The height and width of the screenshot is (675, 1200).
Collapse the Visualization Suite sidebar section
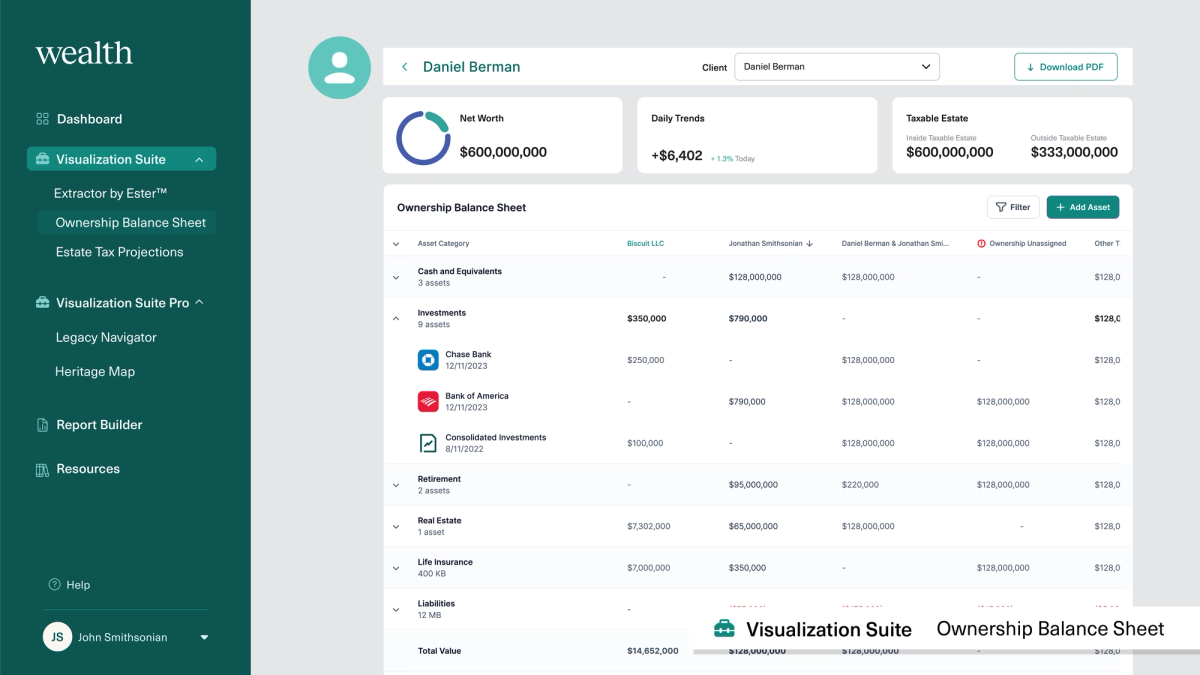199,160
